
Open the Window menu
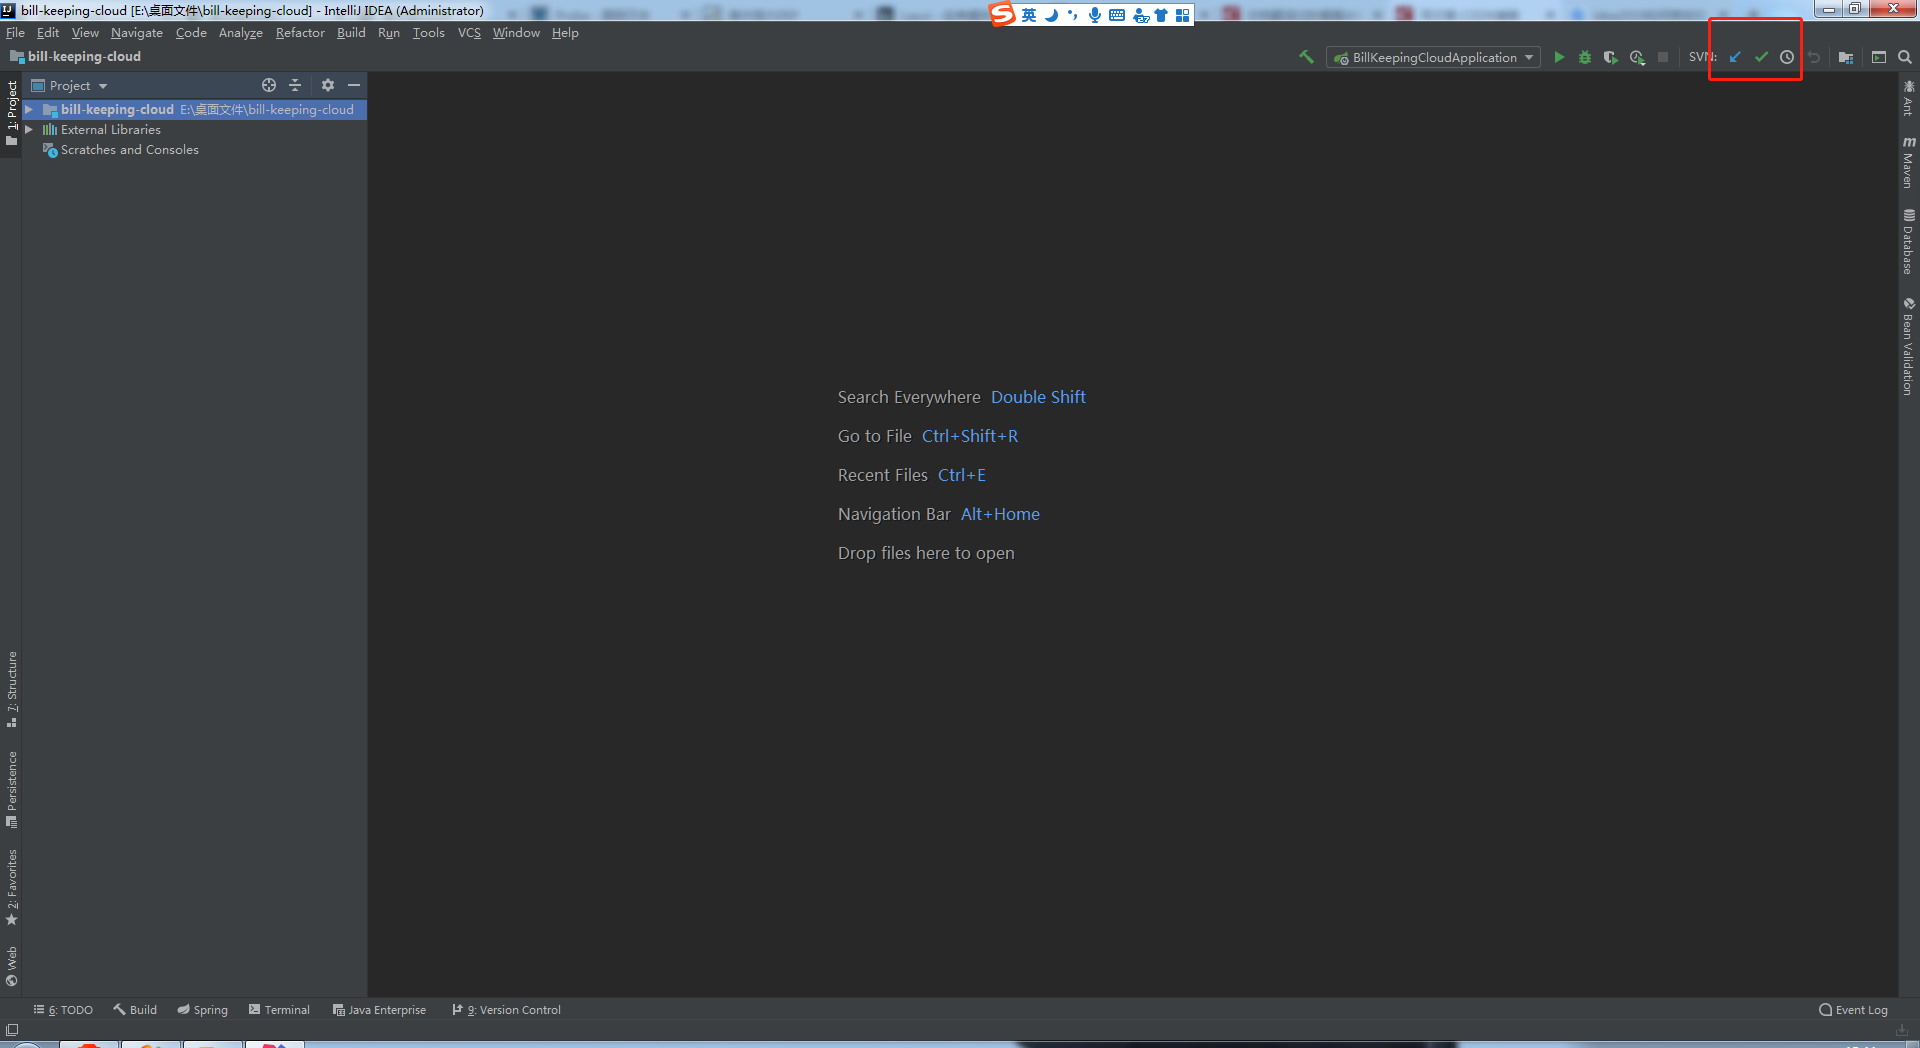[x=516, y=33]
